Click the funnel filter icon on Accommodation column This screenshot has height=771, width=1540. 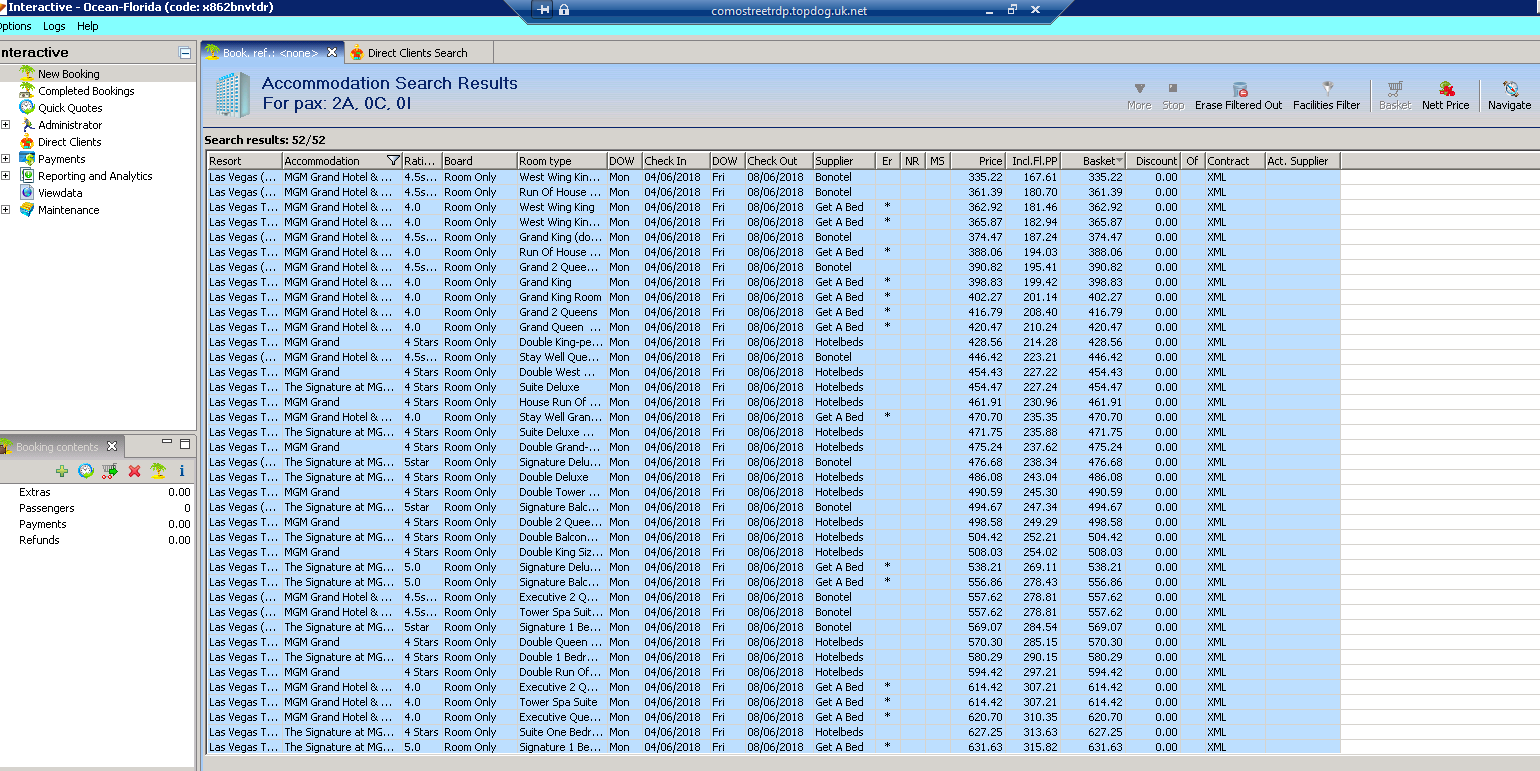pos(393,161)
